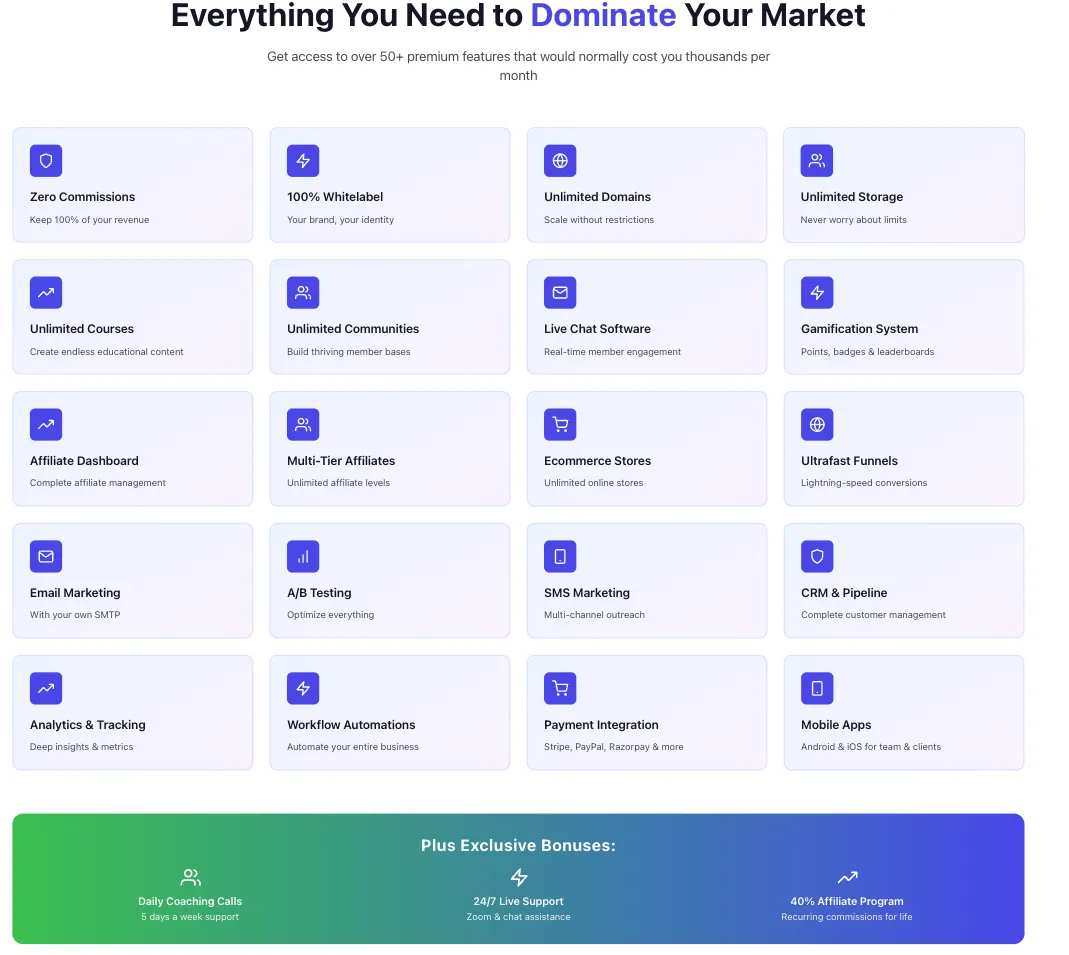Click 'Create endless educational content' text
Screen dimensions: 1069x955
(106, 352)
